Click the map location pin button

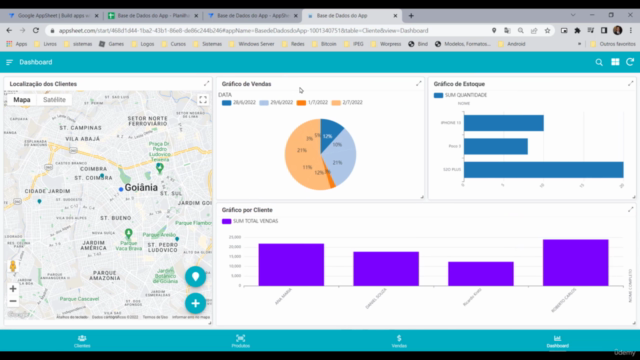(195, 277)
